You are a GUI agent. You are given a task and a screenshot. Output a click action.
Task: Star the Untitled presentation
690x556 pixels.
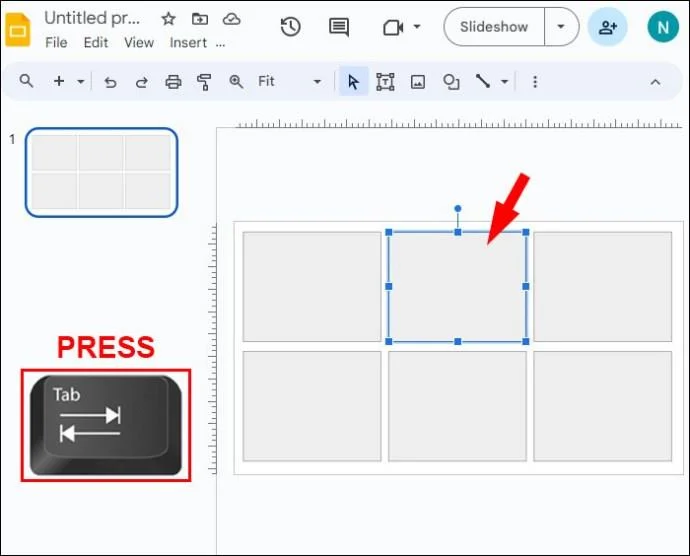168,18
